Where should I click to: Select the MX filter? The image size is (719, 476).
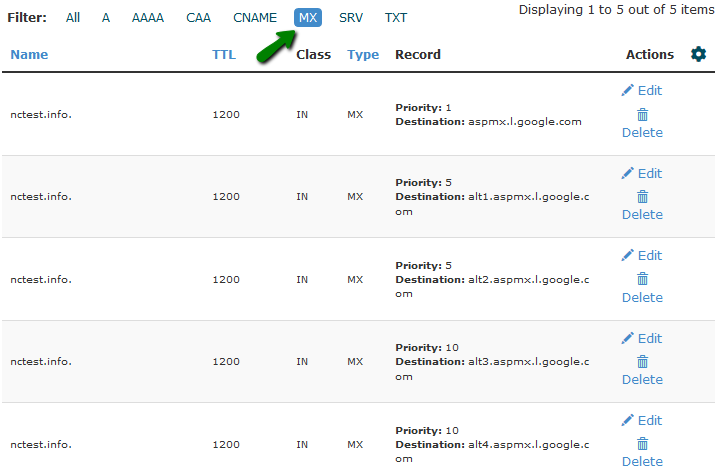tap(308, 17)
